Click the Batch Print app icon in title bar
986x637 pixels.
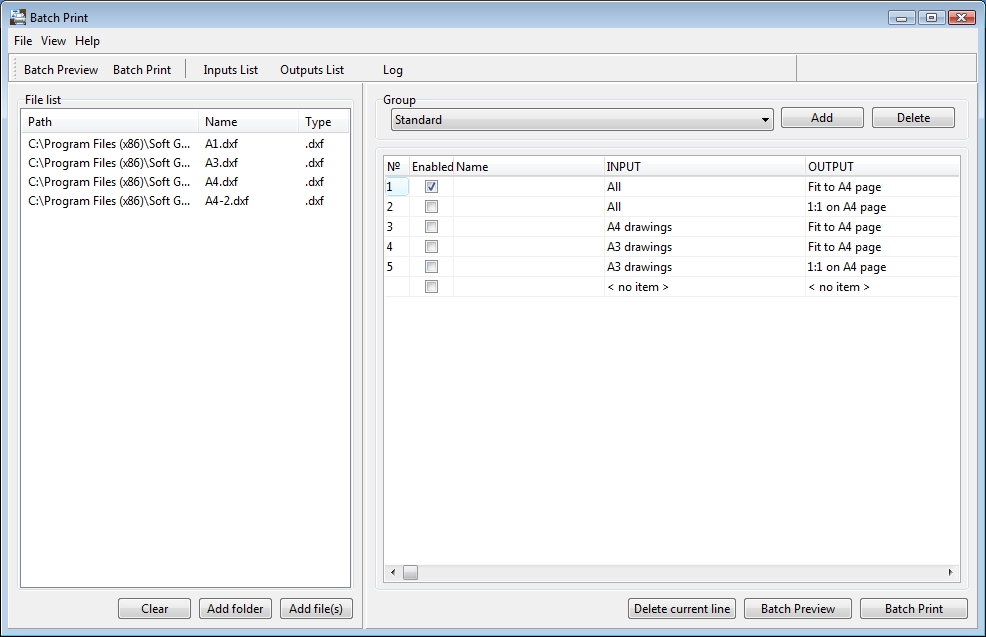(x=18, y=17)
